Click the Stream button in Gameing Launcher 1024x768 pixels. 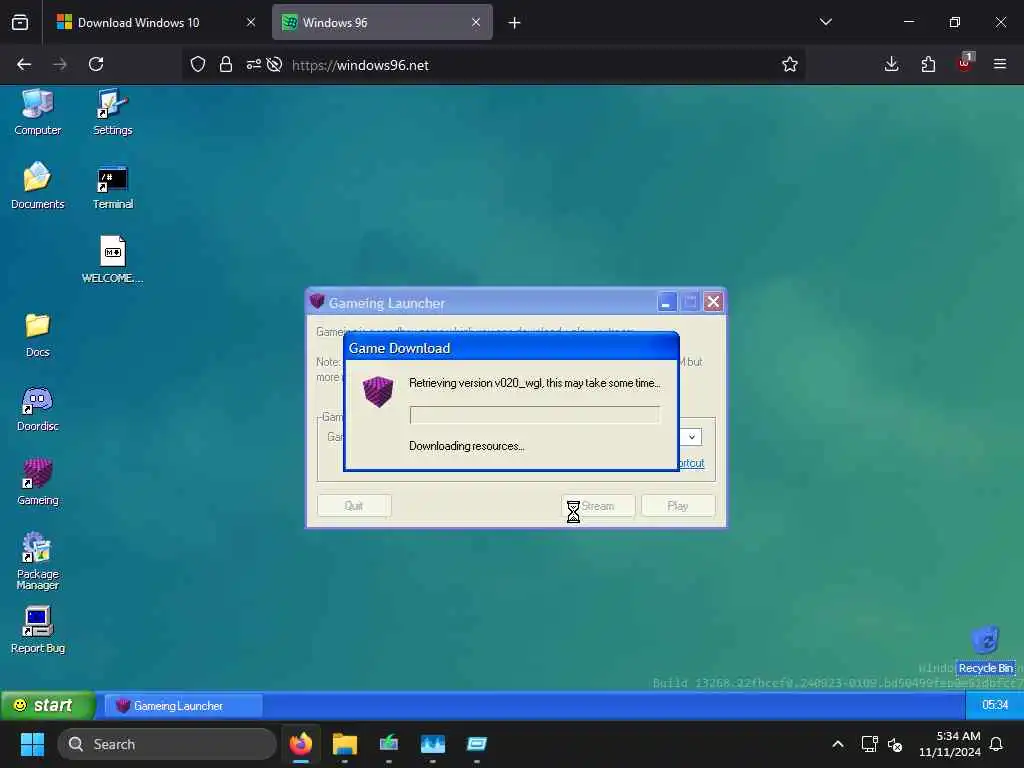pyautogui.click(x=598, y=505)
